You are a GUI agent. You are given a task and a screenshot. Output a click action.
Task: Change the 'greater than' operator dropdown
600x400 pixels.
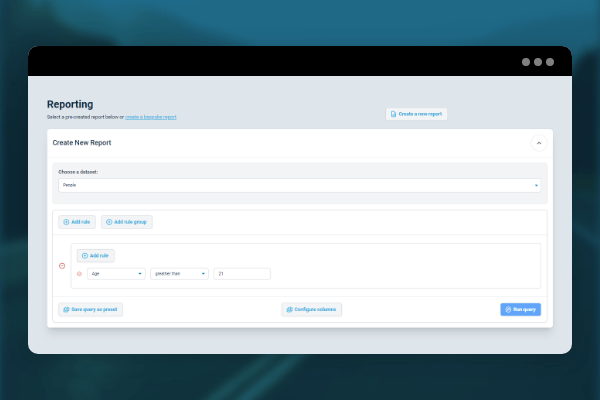pos(179,273)
